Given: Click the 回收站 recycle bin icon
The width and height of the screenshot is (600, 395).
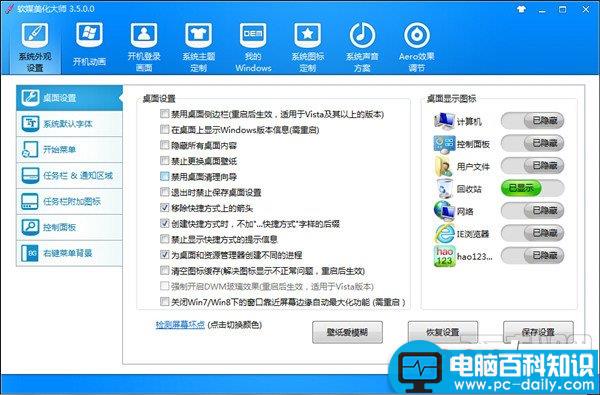Looking at the screenshot, I should (x=445, y=189).
